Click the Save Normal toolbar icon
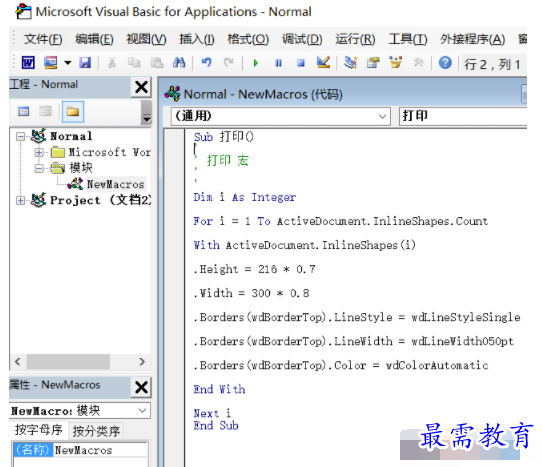Viewport: 542px width, 467px height. click(x=85, y=63)
